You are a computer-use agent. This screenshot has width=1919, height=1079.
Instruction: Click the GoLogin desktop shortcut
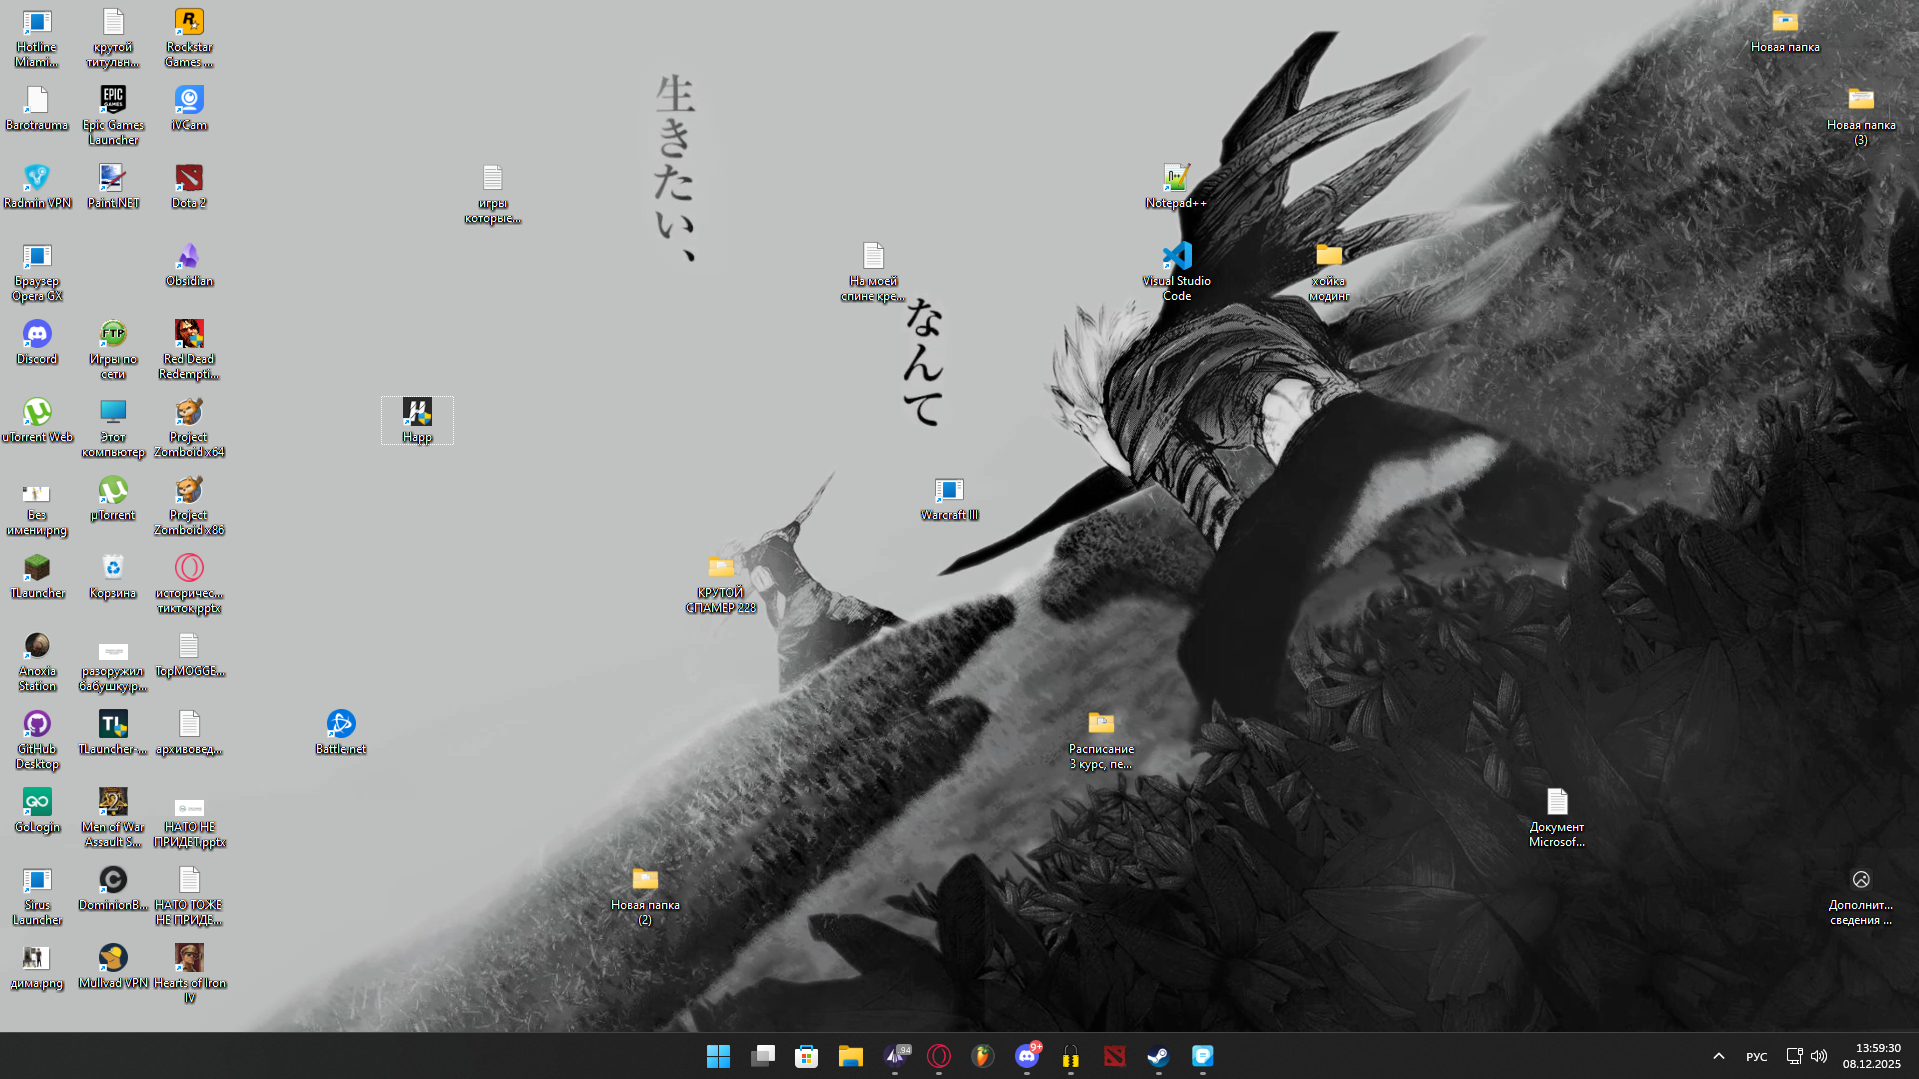(x=37, y=811)
